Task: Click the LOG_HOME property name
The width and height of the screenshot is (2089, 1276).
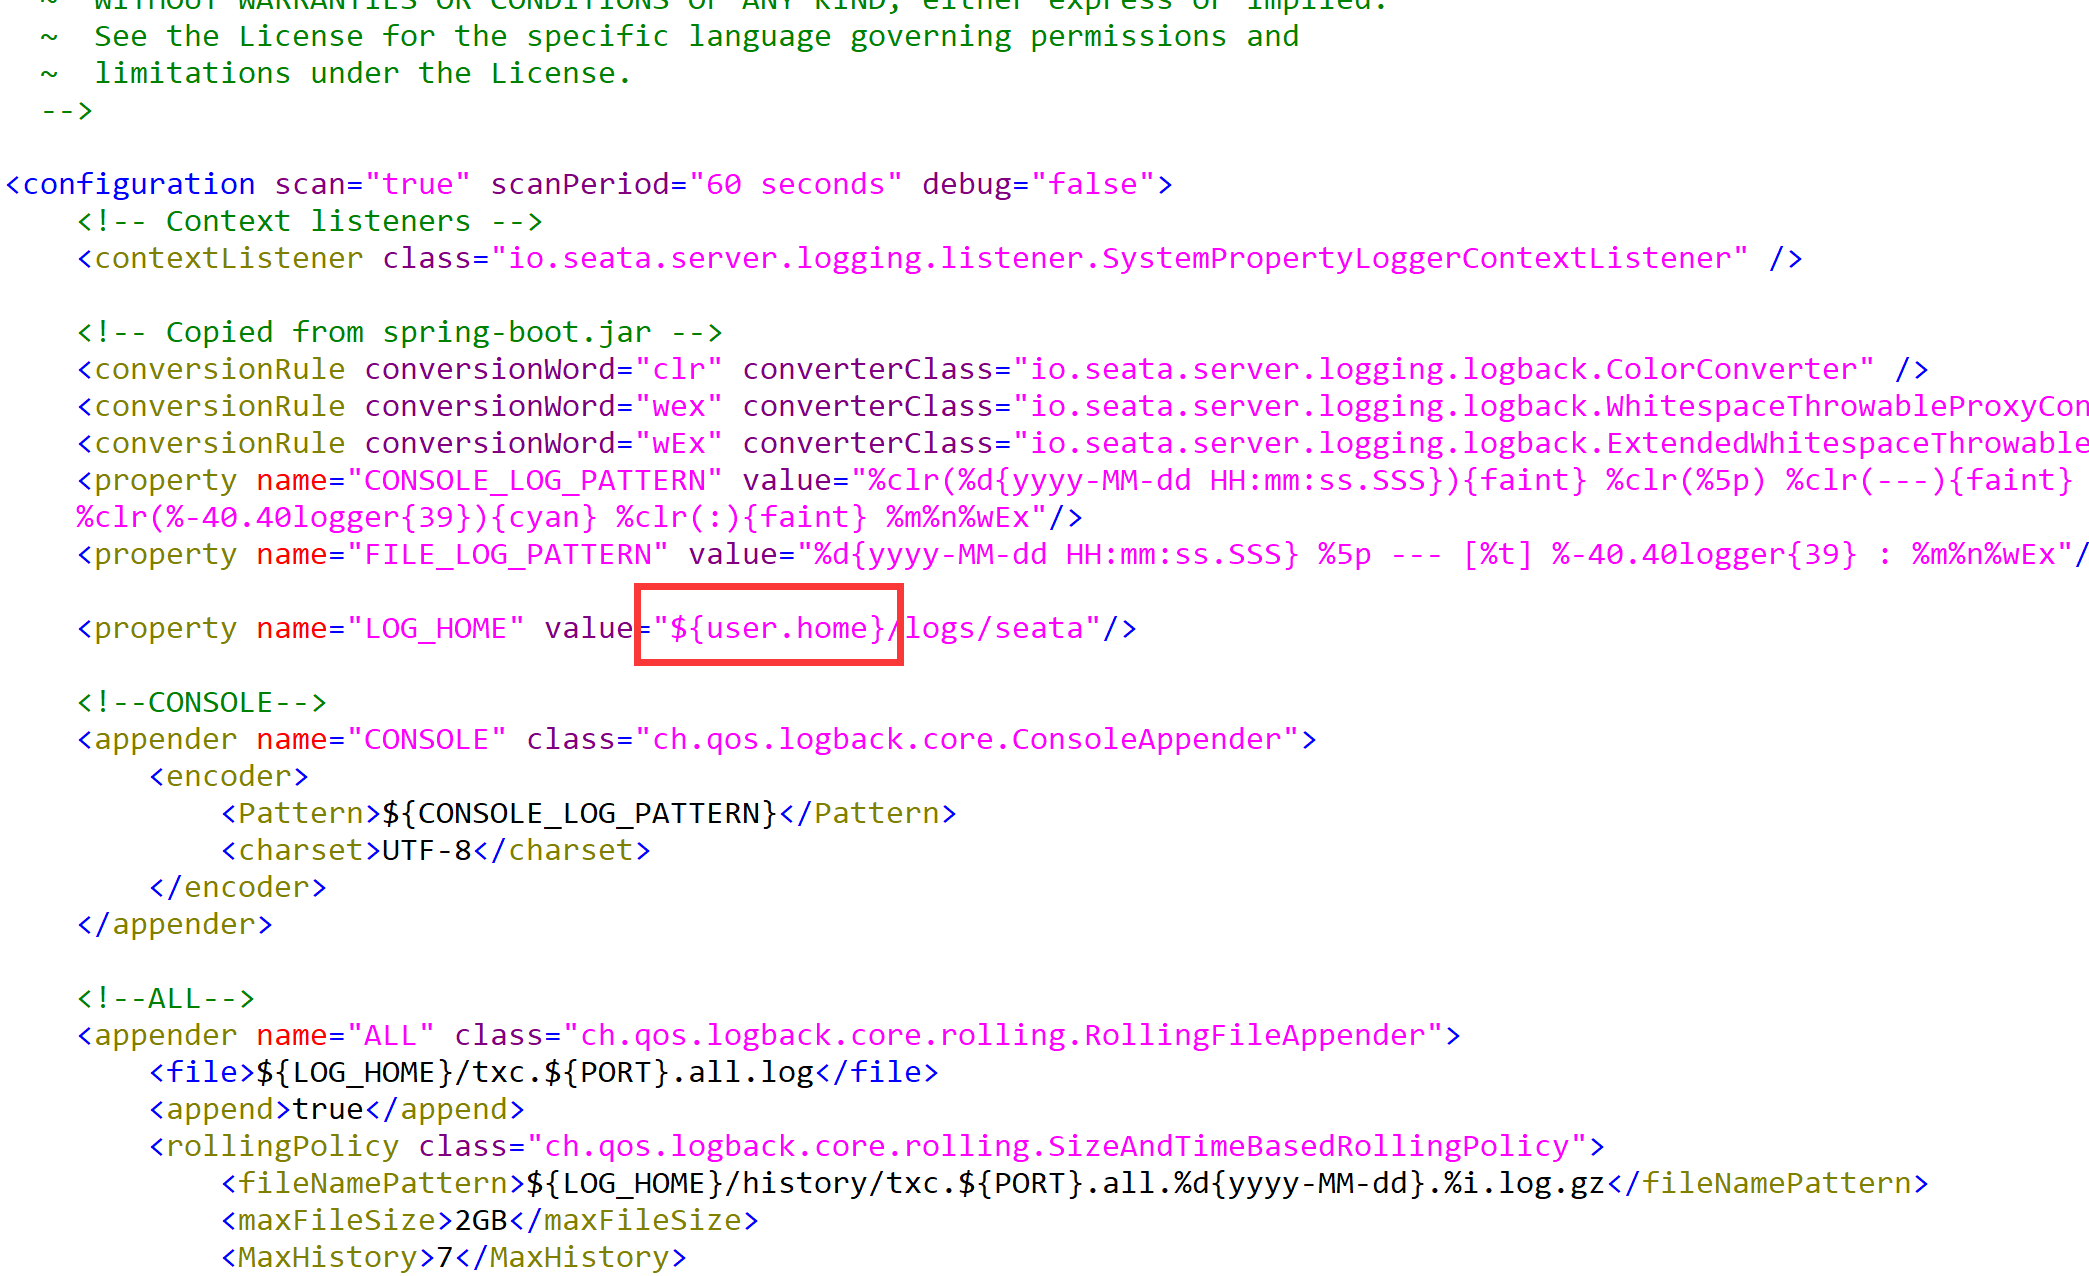Action: coord(435,628)
